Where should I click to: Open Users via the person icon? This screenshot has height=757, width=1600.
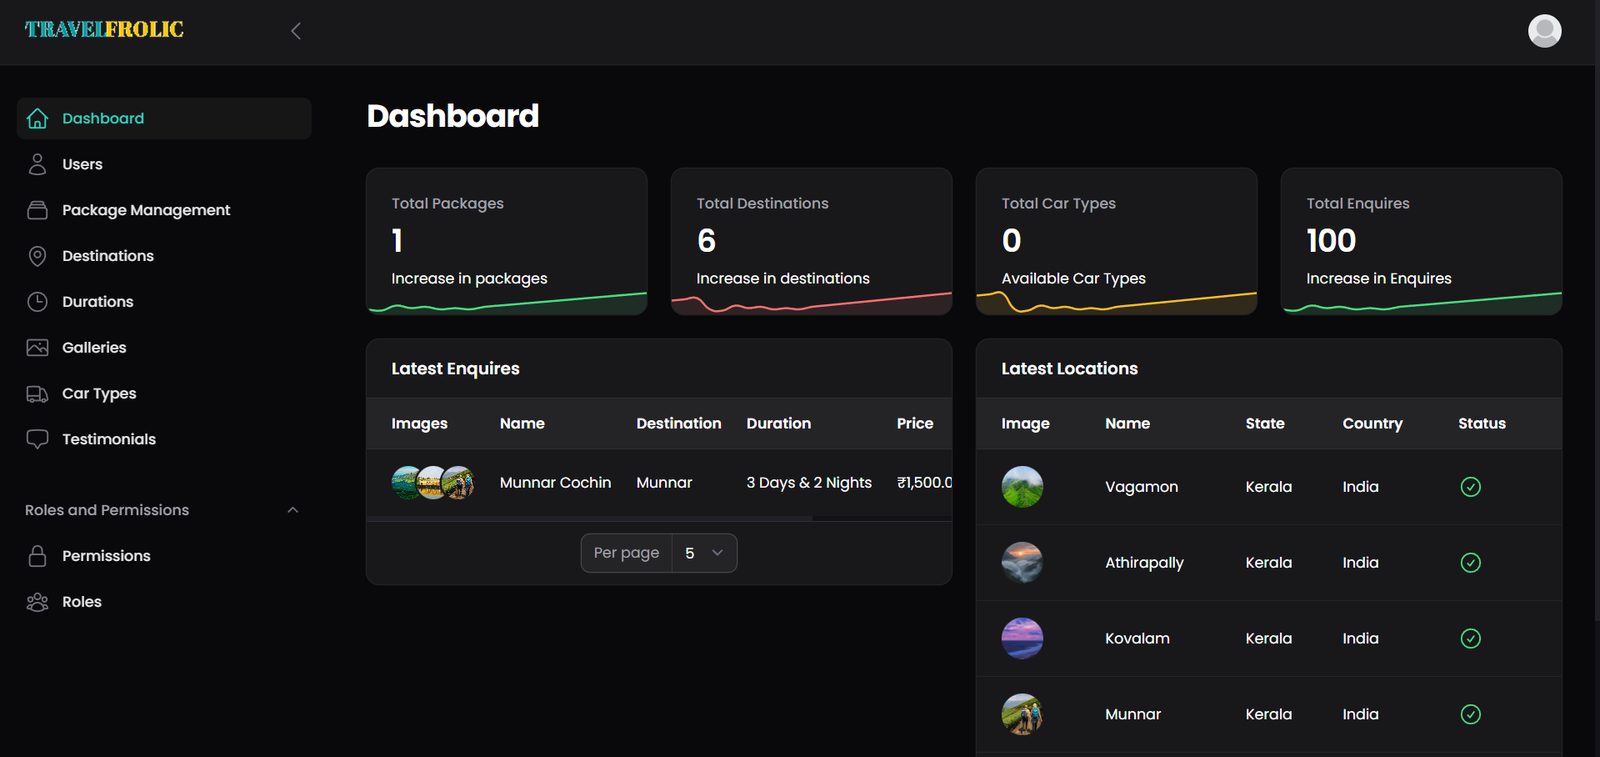[x=37, y=164]
